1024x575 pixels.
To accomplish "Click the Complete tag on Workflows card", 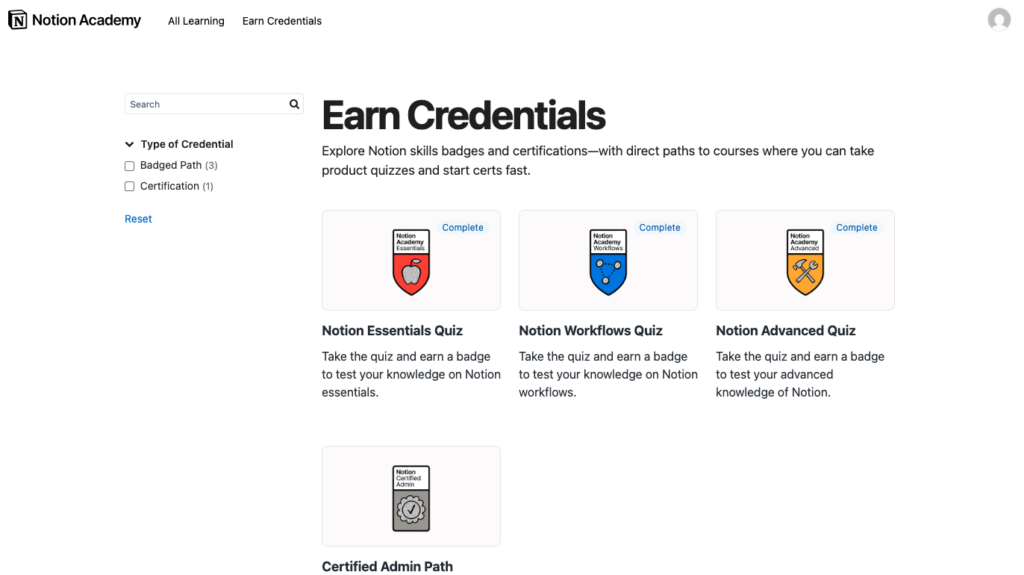I will point(660,228).
